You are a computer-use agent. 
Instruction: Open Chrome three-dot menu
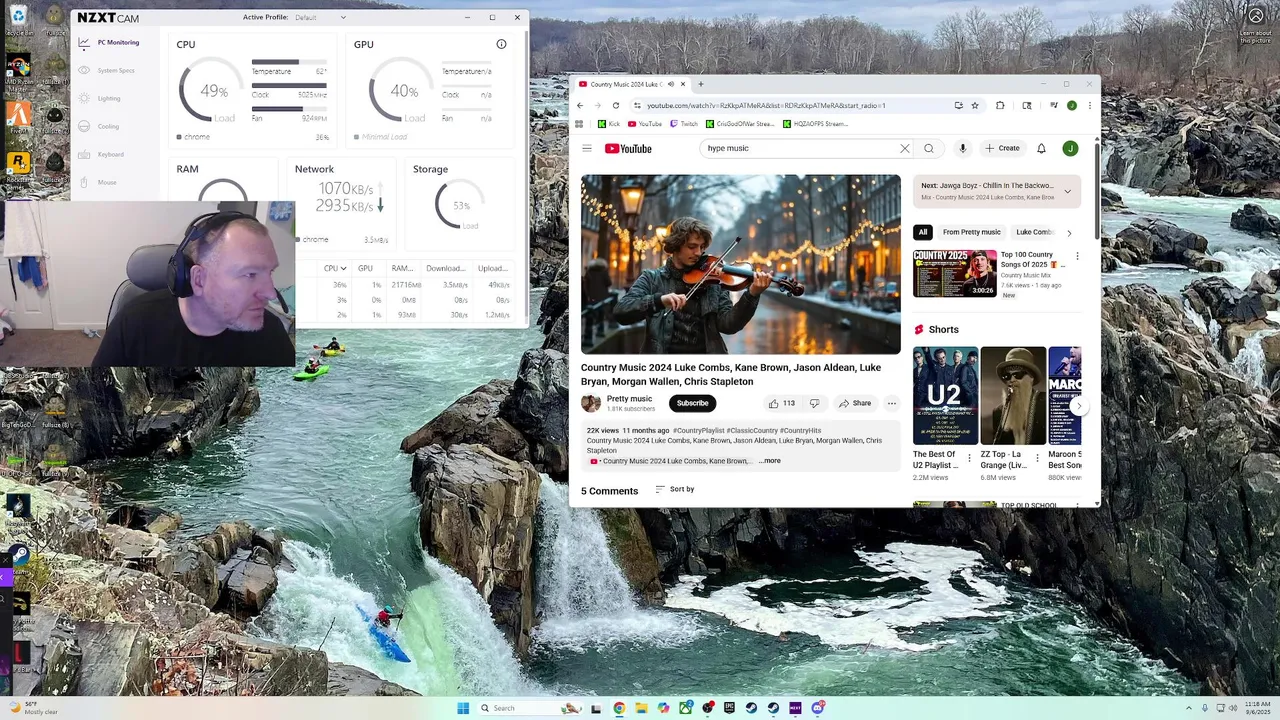(x=1090, y=105)
